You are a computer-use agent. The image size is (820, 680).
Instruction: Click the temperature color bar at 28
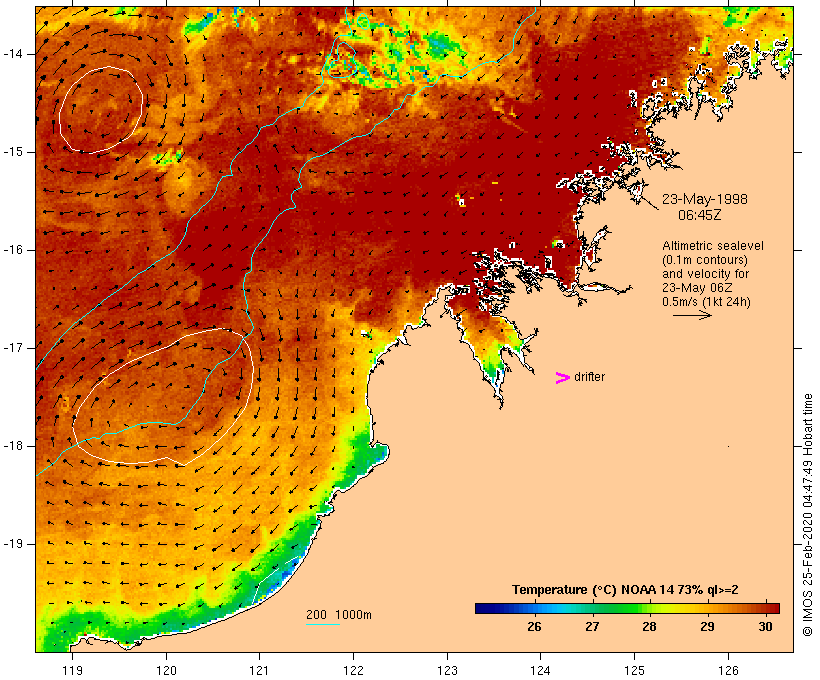point(650,608)
